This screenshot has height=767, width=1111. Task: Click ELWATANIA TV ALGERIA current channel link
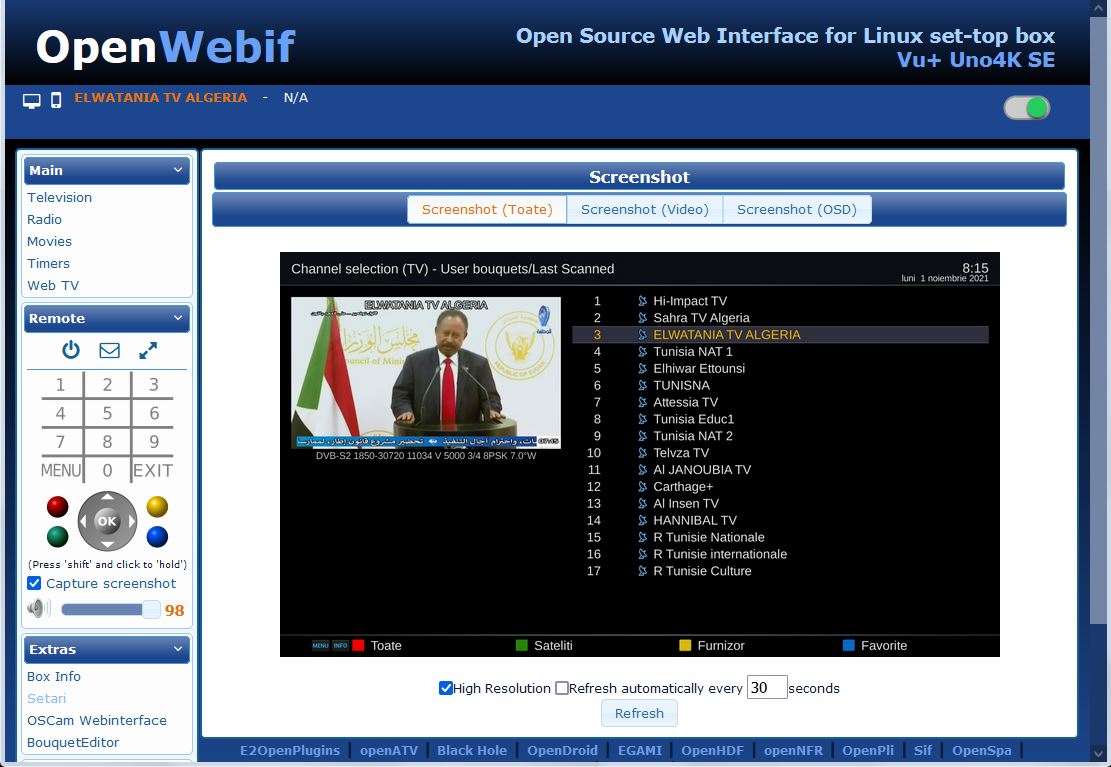[x=161, y=98]
